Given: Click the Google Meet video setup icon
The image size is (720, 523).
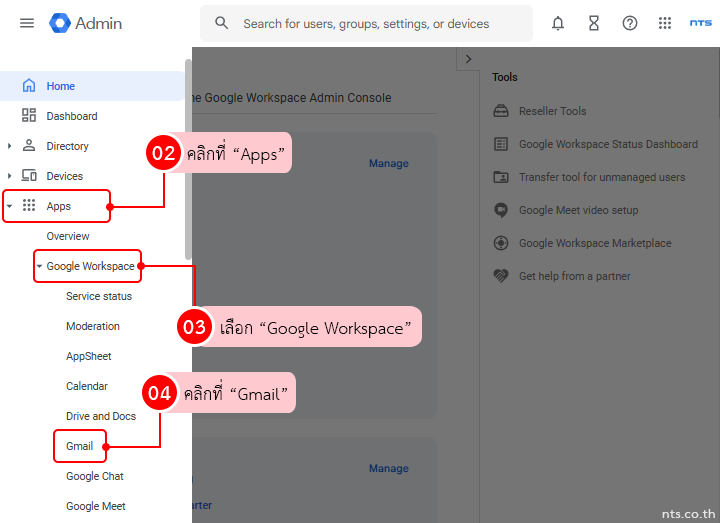Looking at the screenshot, I should pos(501,210).
